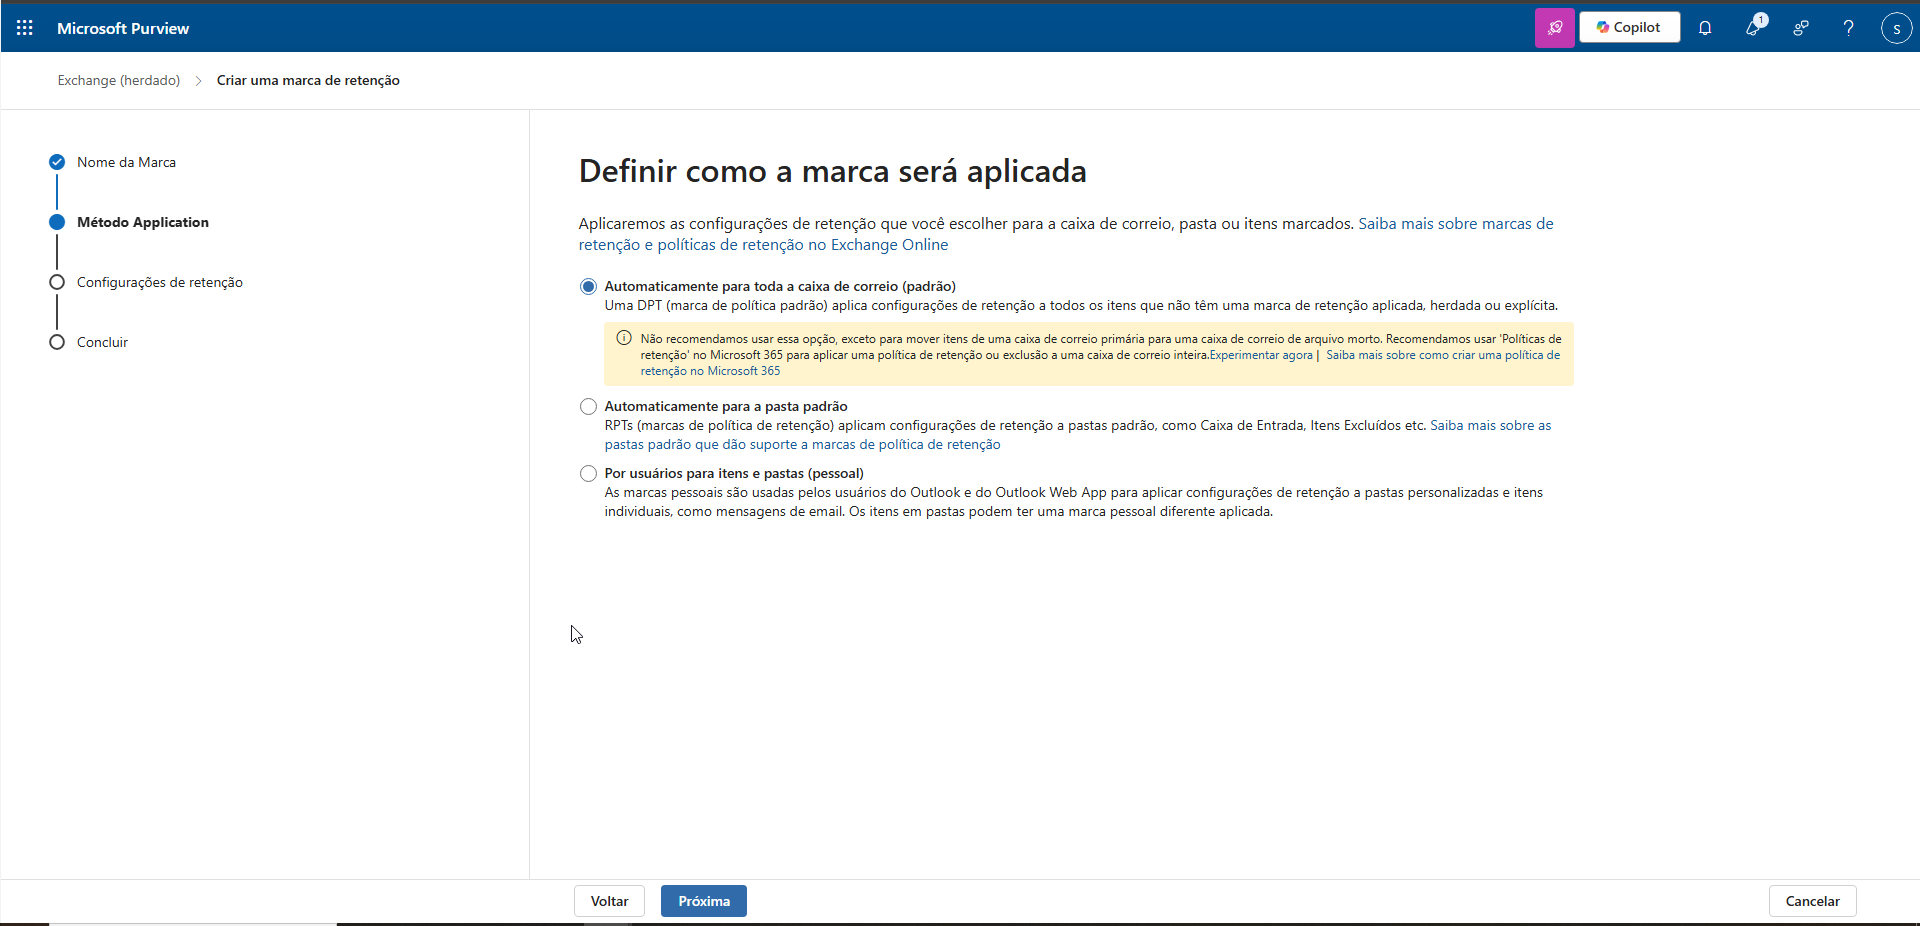Screen dimensions: 1920x926
Task: Jump to 'Concluir' wizard step
Action: pyautogui.click(x=102, y=342)
